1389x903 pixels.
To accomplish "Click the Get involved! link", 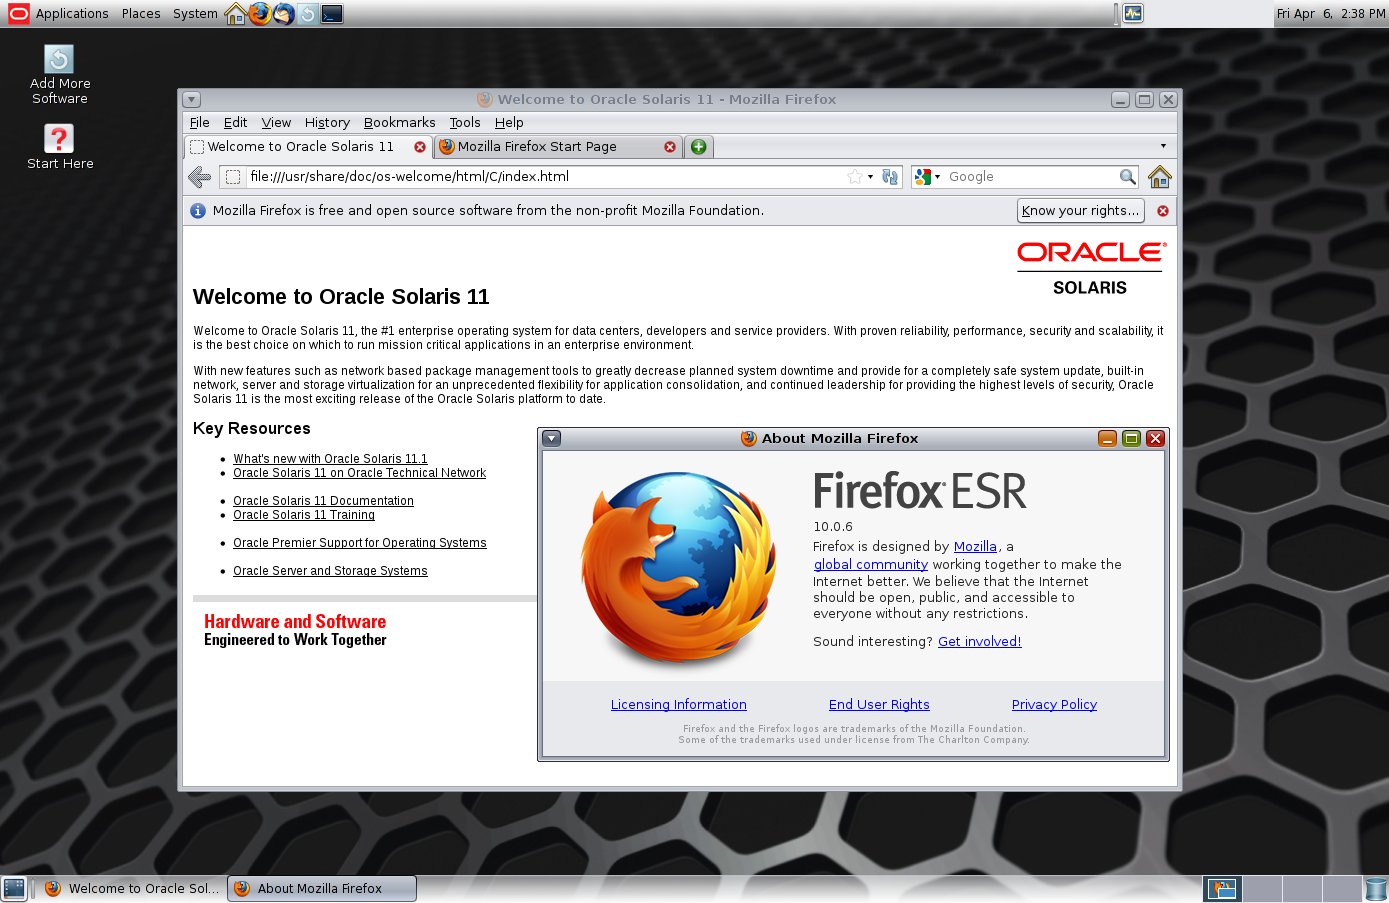I will tap(979, 642).
